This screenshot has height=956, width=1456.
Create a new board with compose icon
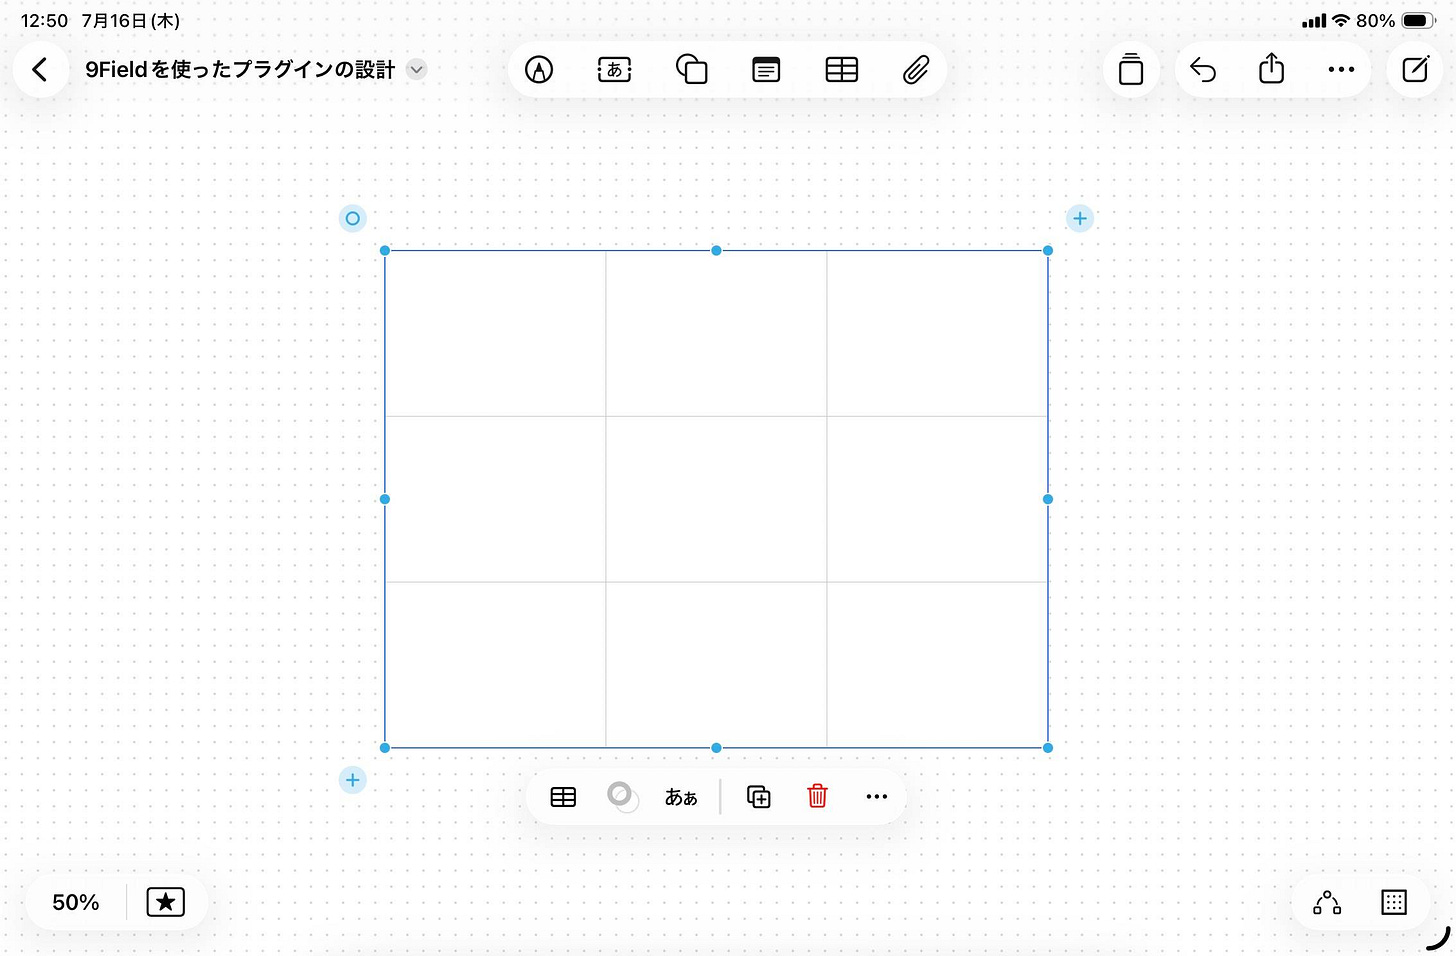[x=1416, y=70]
